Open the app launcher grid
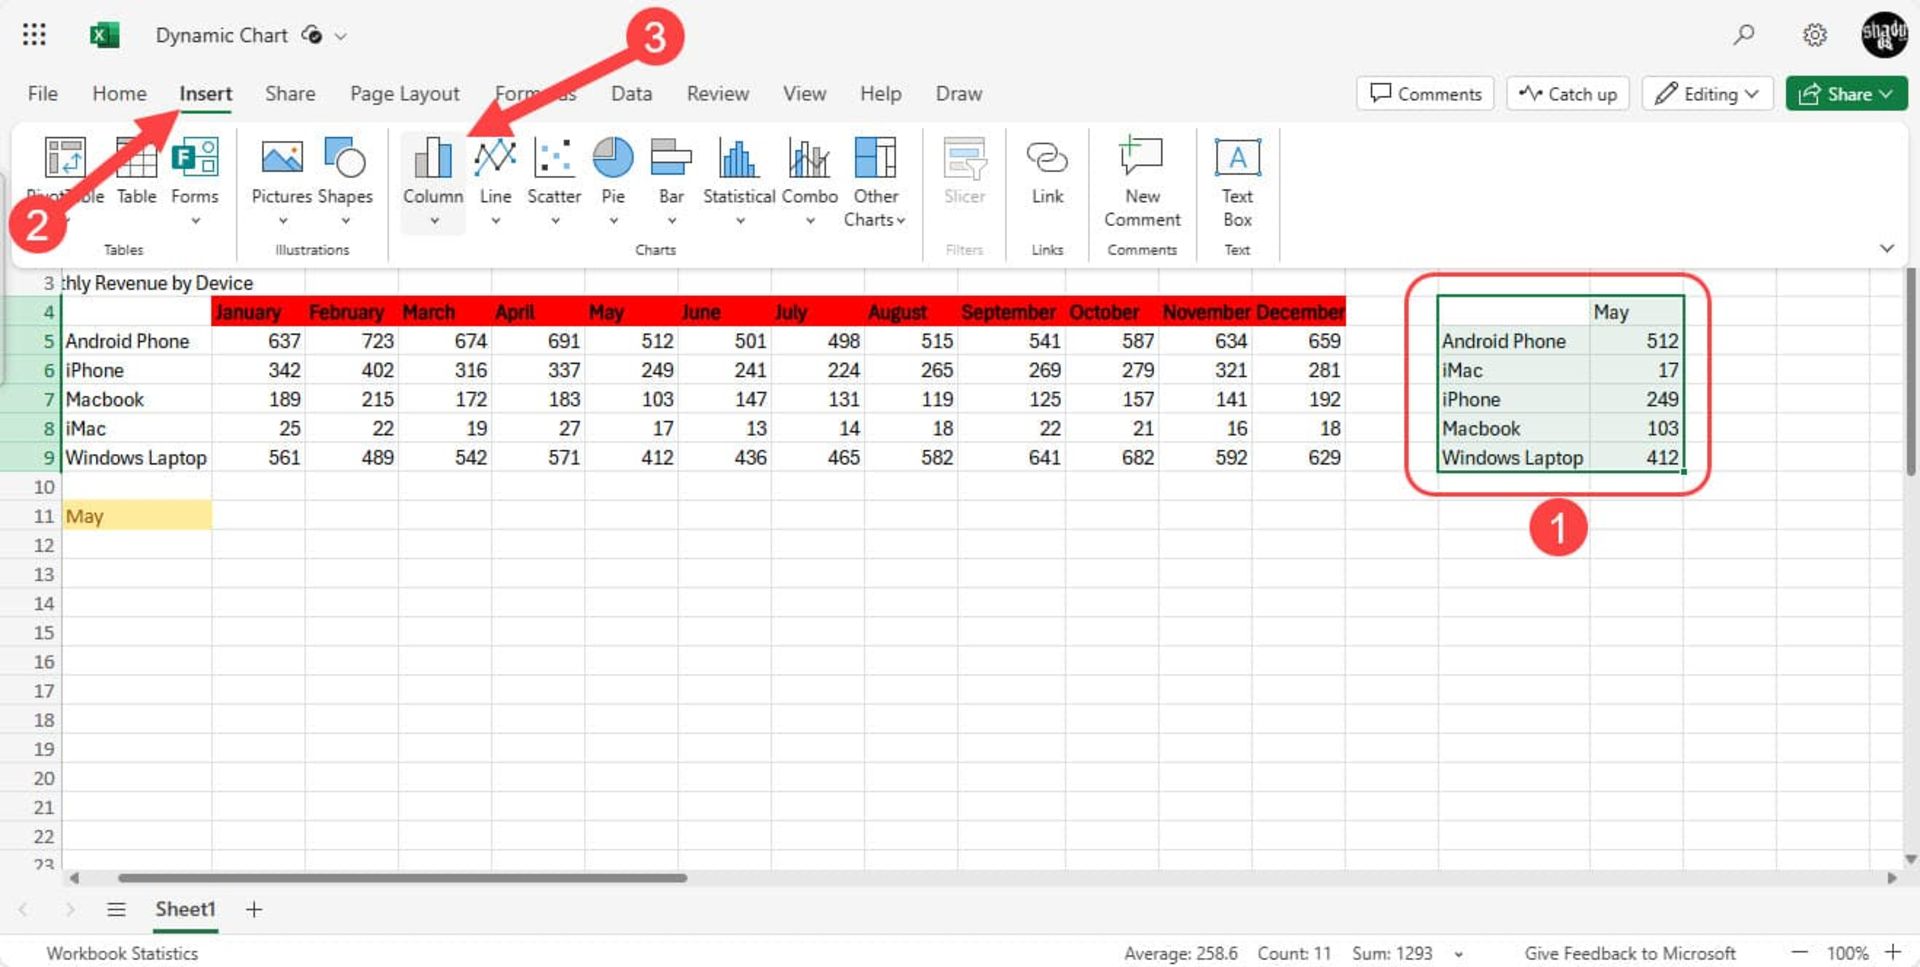This screenshot has width=1920, height=967. (x=34, y=35)
